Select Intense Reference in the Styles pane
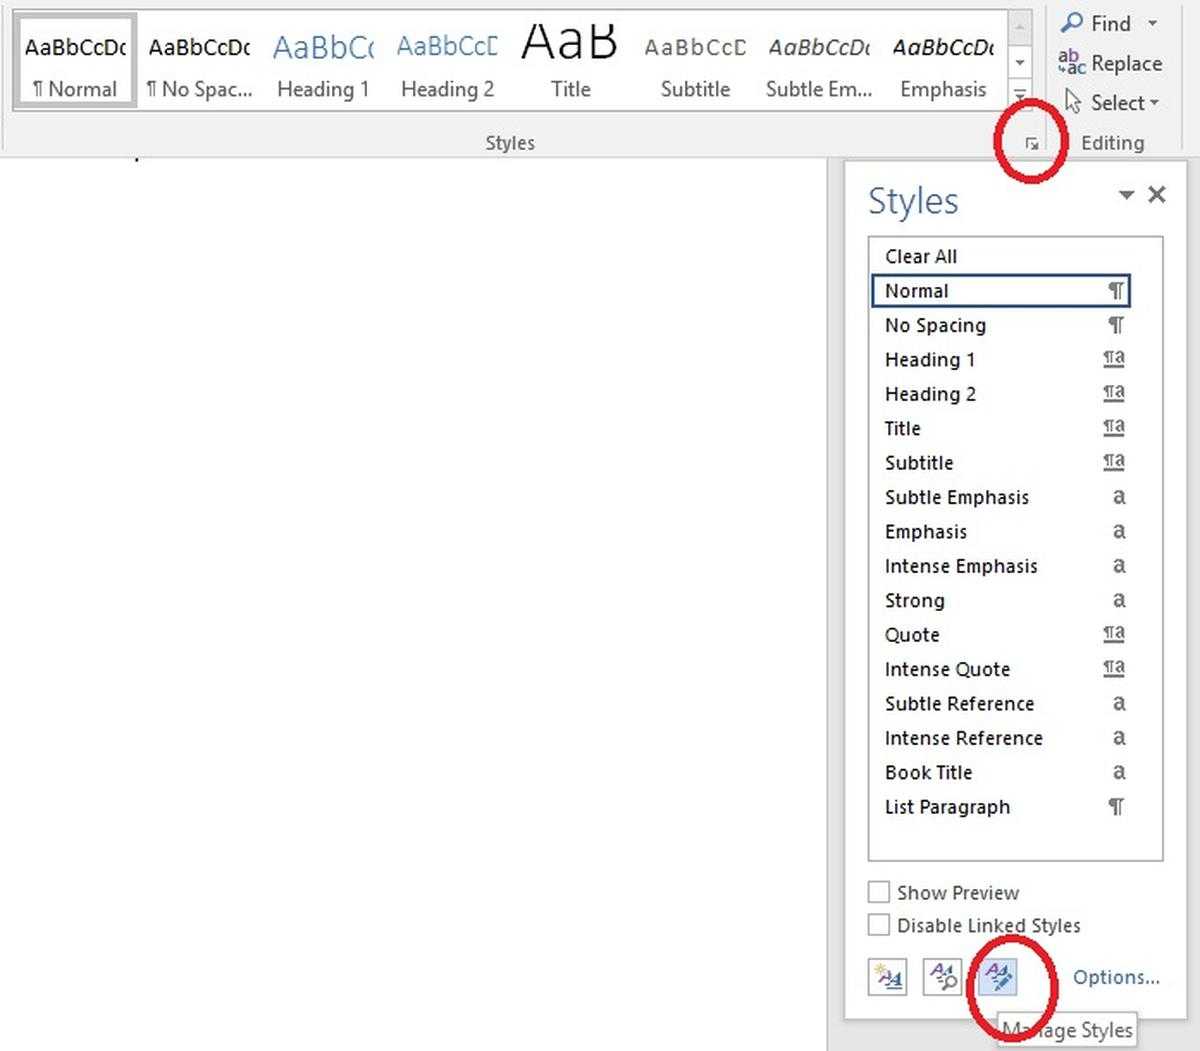Screen dimensions: 1200x1051 click(1001, 738)
